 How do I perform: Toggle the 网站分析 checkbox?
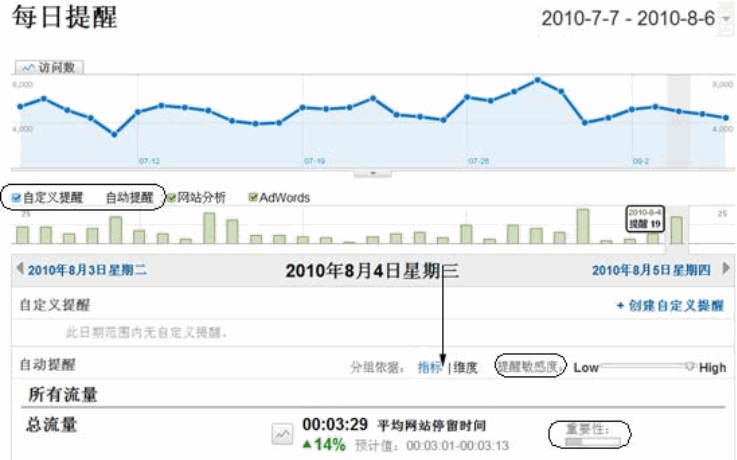tap(171, 198)
